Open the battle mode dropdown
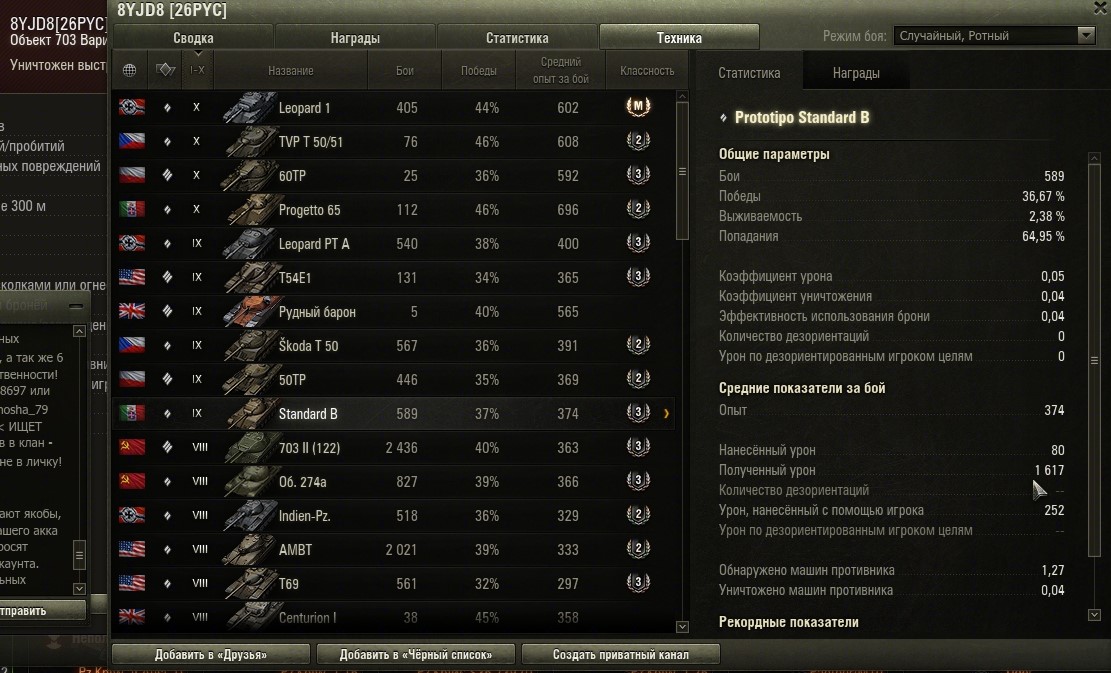This screenshot has height=673, width=1111. point(995,35)
